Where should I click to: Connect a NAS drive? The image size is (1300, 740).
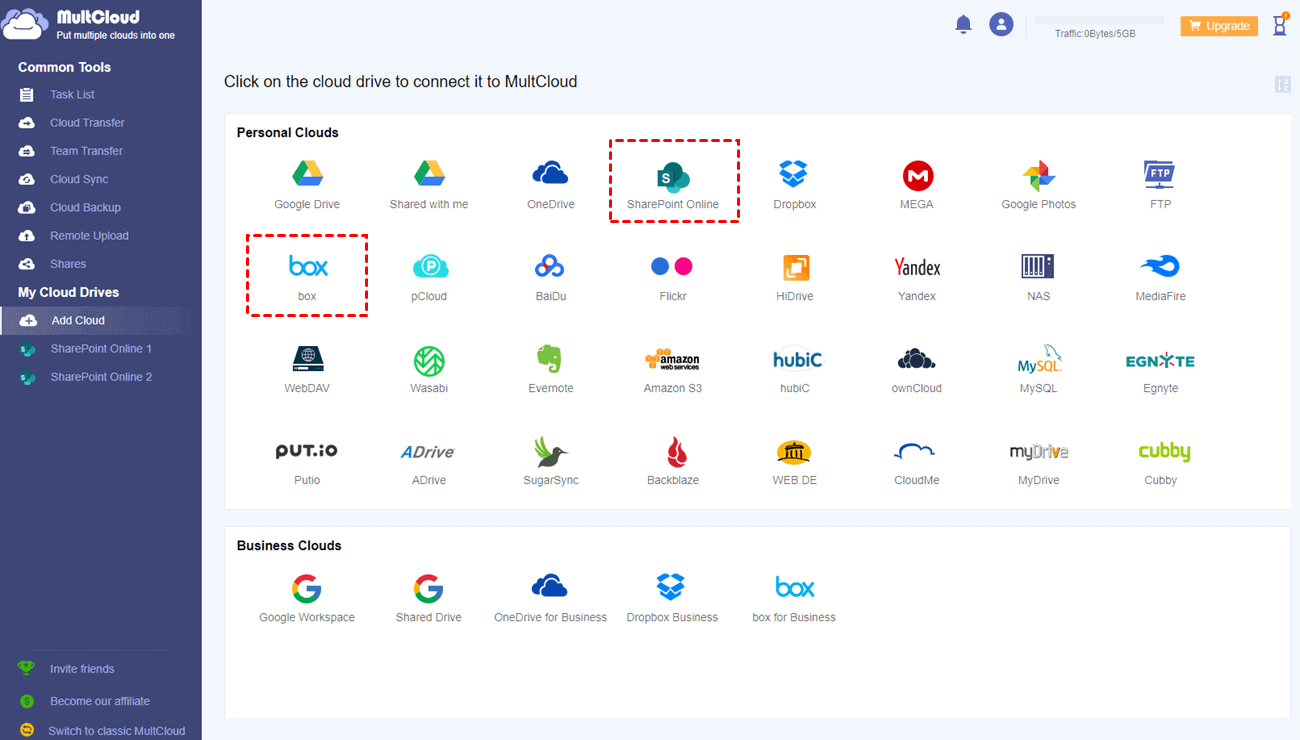coord(1039,276)
